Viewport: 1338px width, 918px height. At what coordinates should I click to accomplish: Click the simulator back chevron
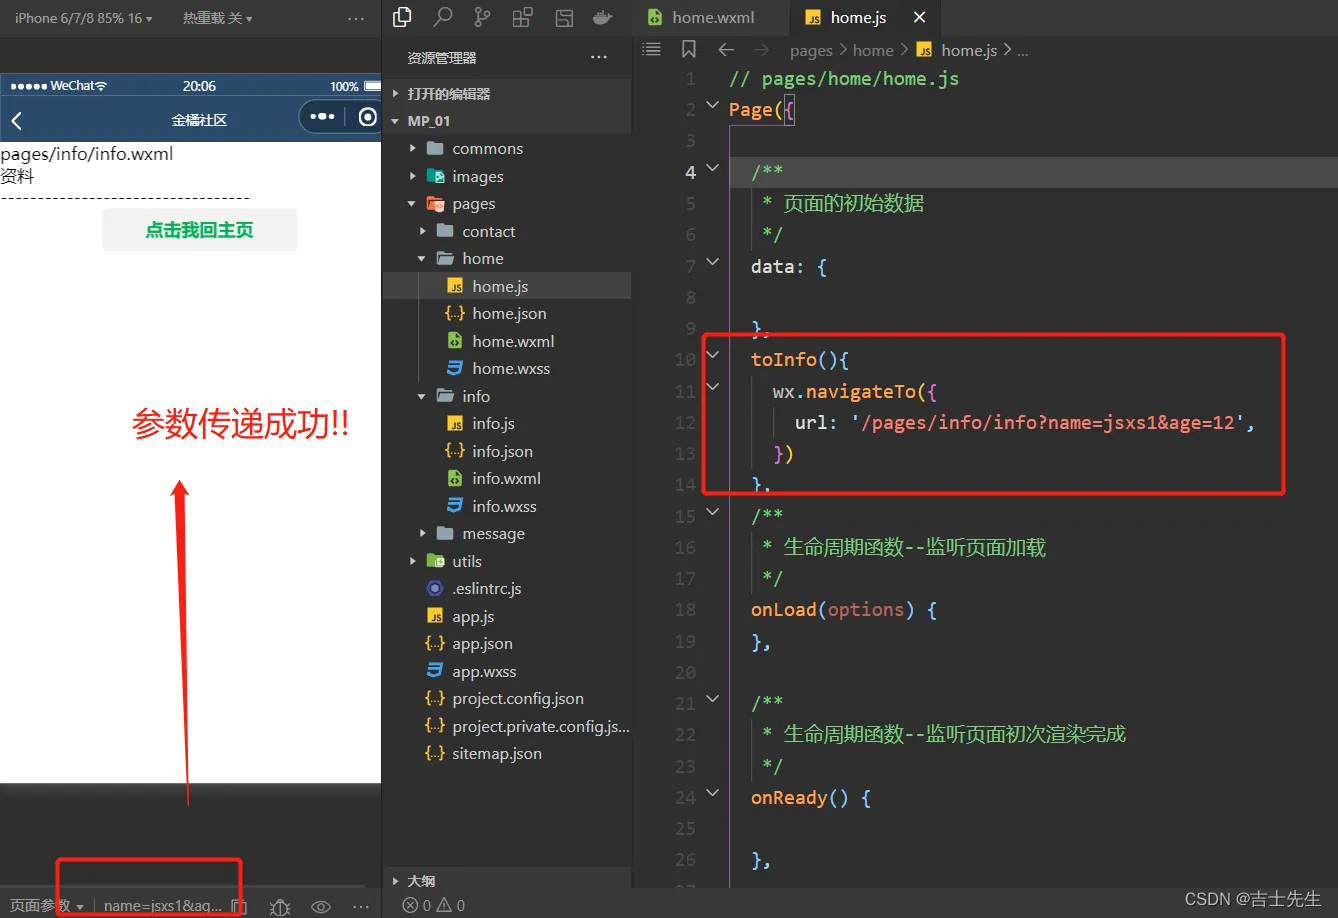click(x=16, y=120)
